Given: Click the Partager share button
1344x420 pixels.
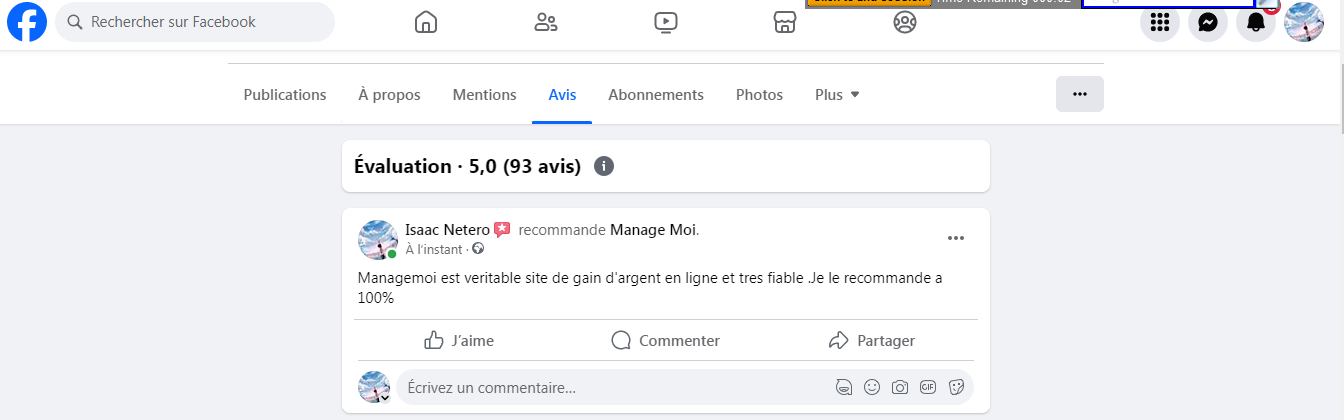Looking at the screenshot, I should click(x=872, y=341).
